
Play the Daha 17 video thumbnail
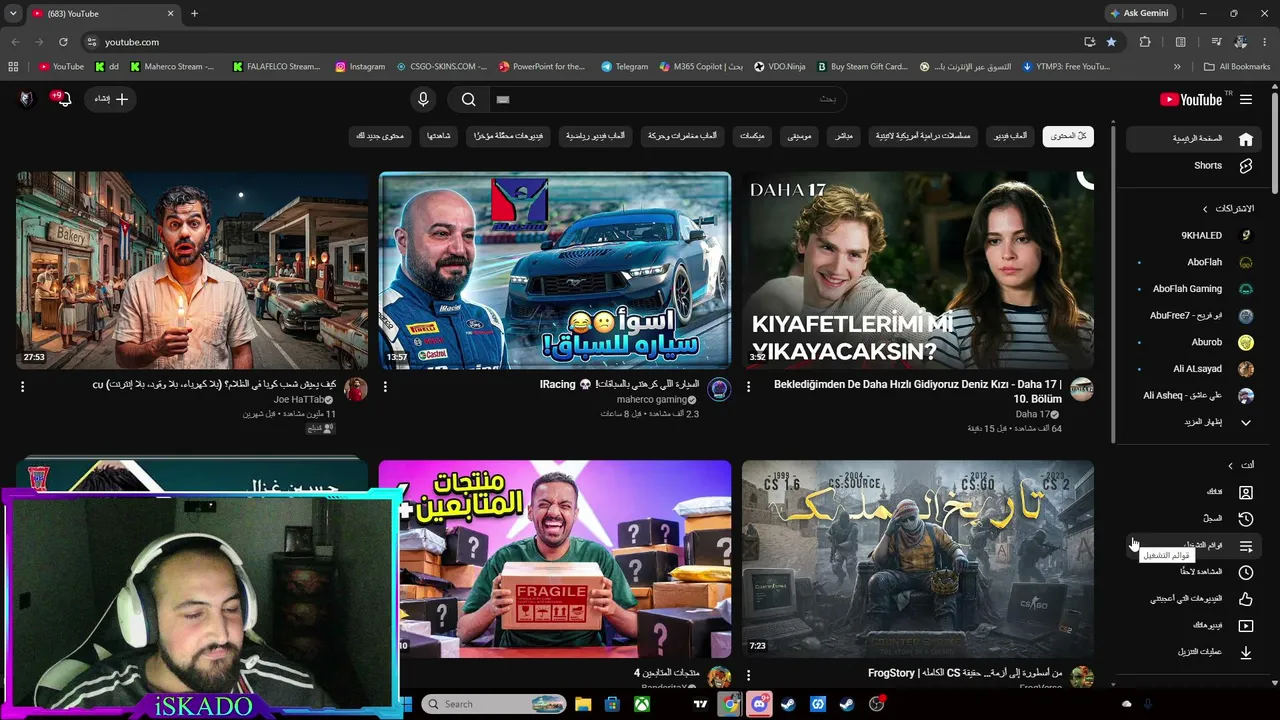click(x=918, y=271)
